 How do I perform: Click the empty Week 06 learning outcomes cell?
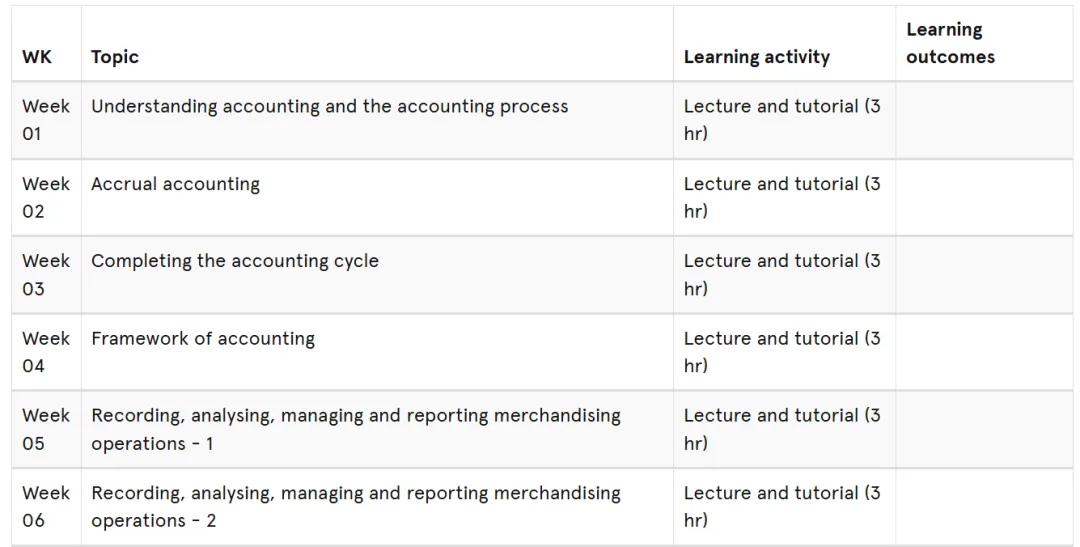tap(984, 506)
